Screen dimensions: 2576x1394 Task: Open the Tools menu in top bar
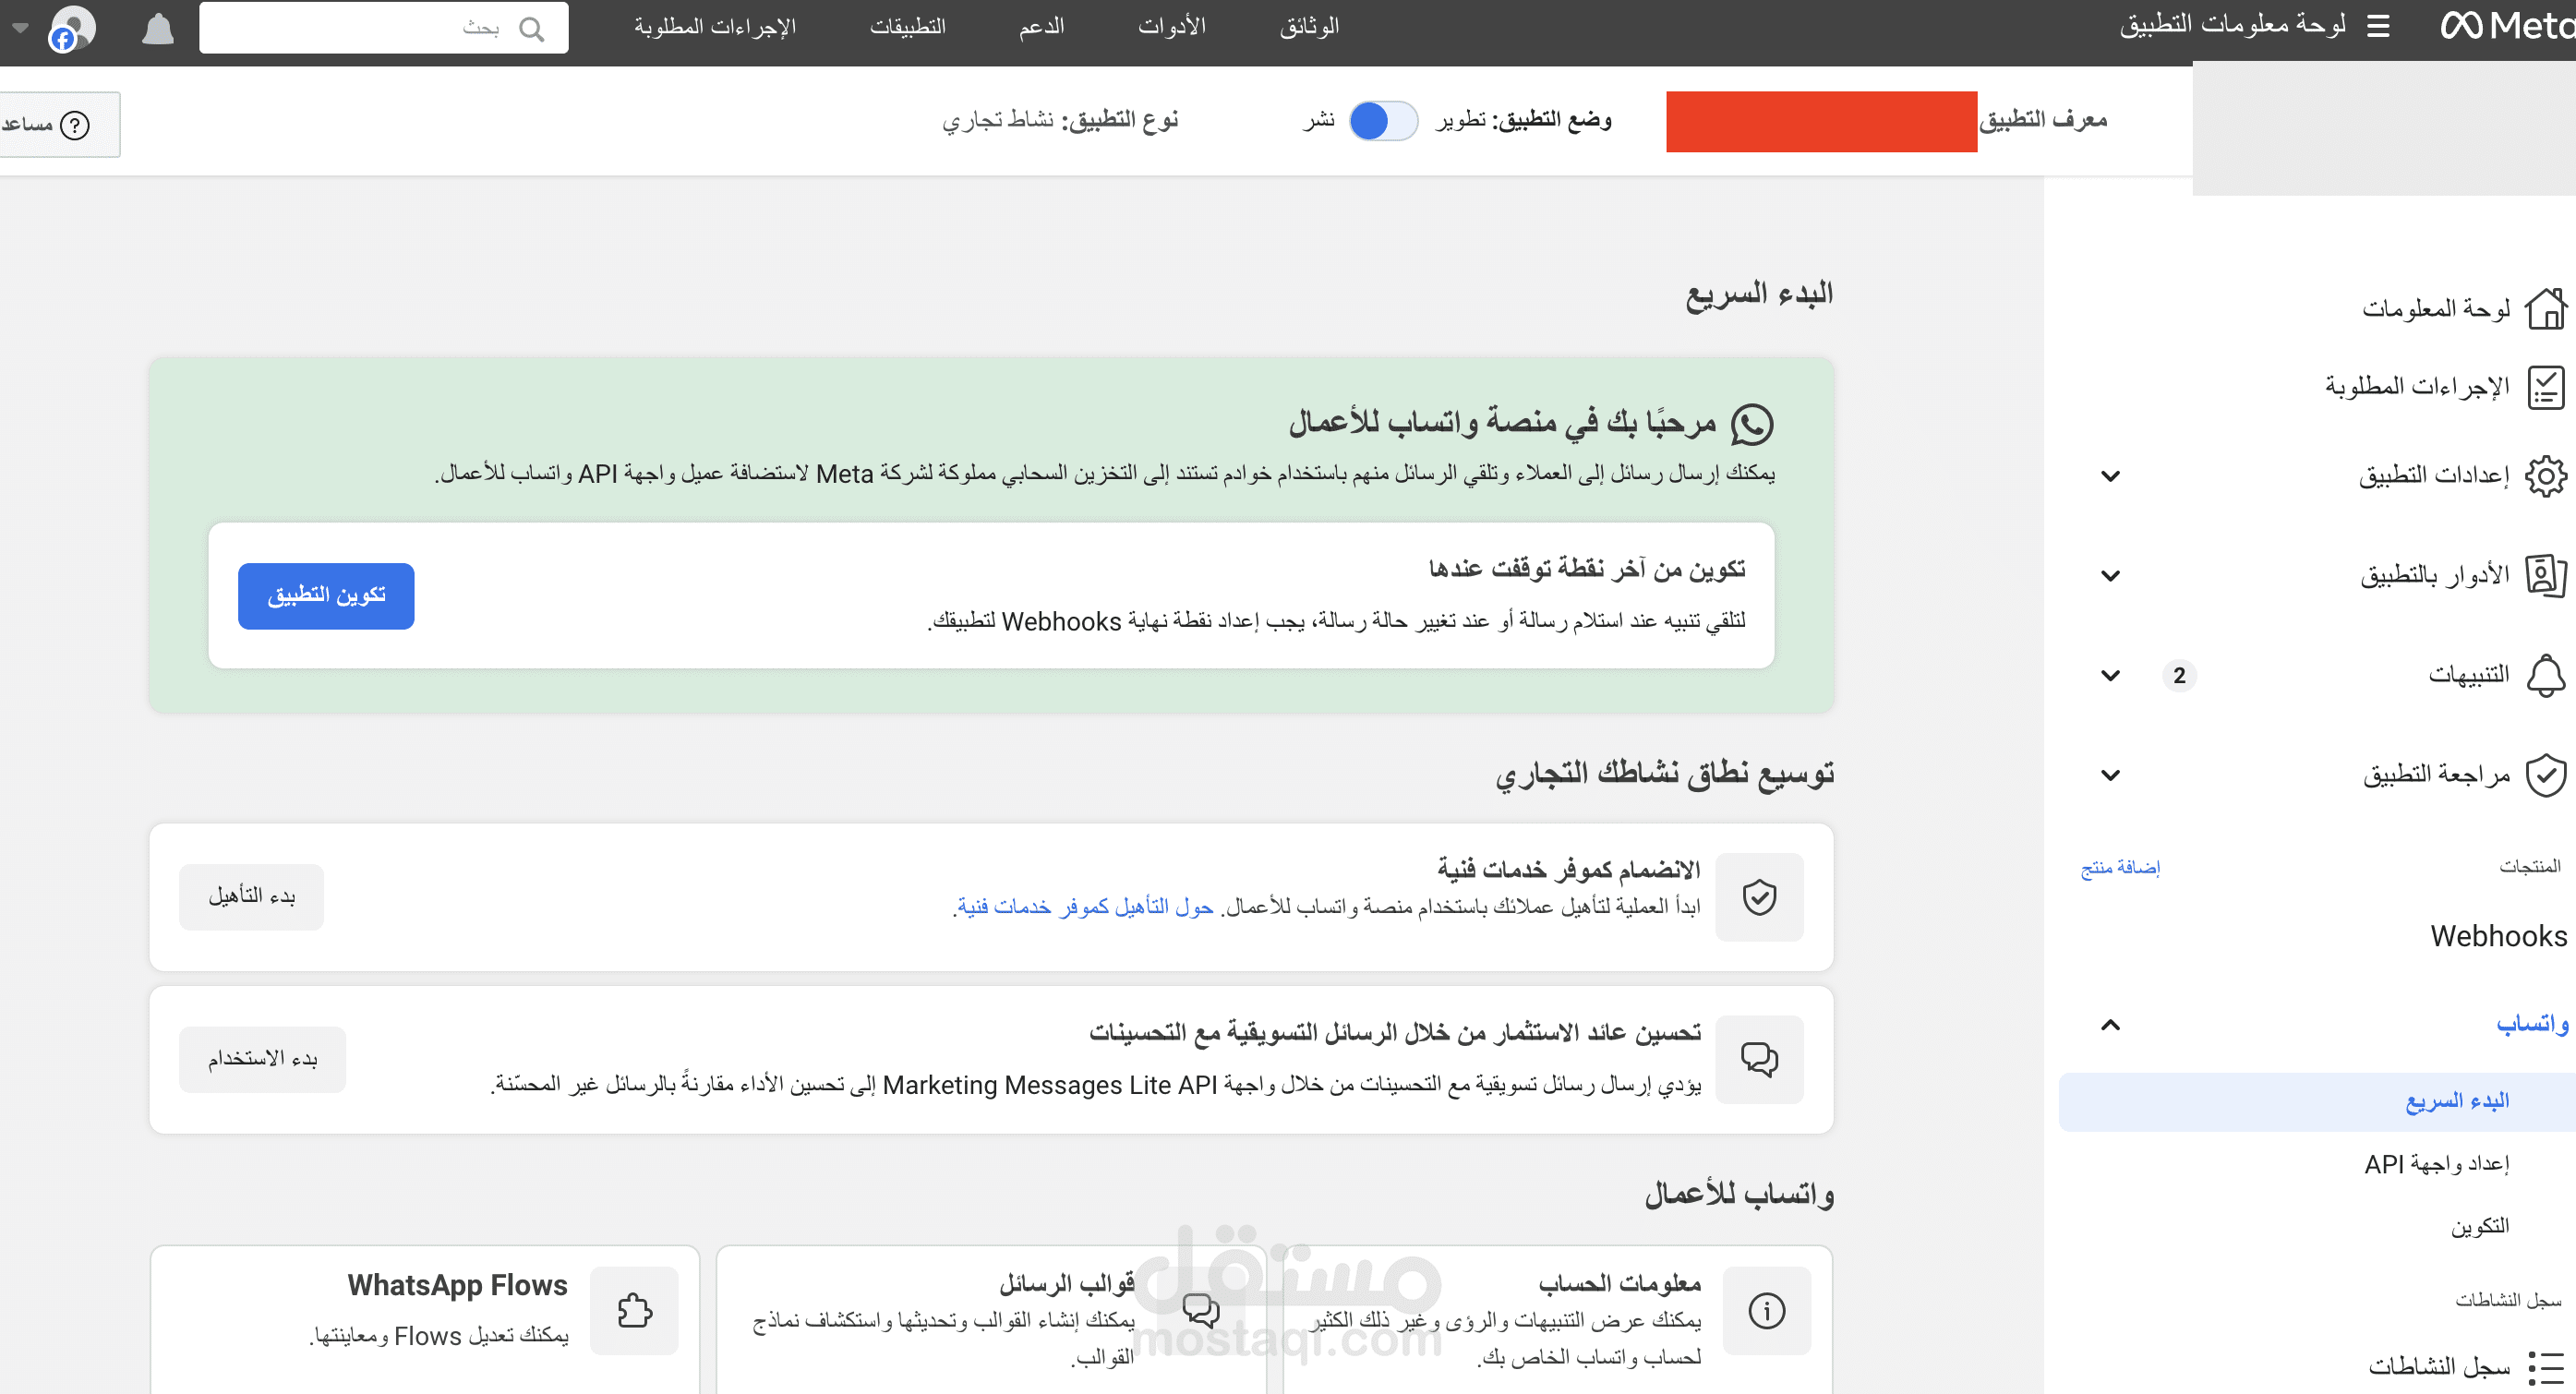click(x=1171, y=27)
